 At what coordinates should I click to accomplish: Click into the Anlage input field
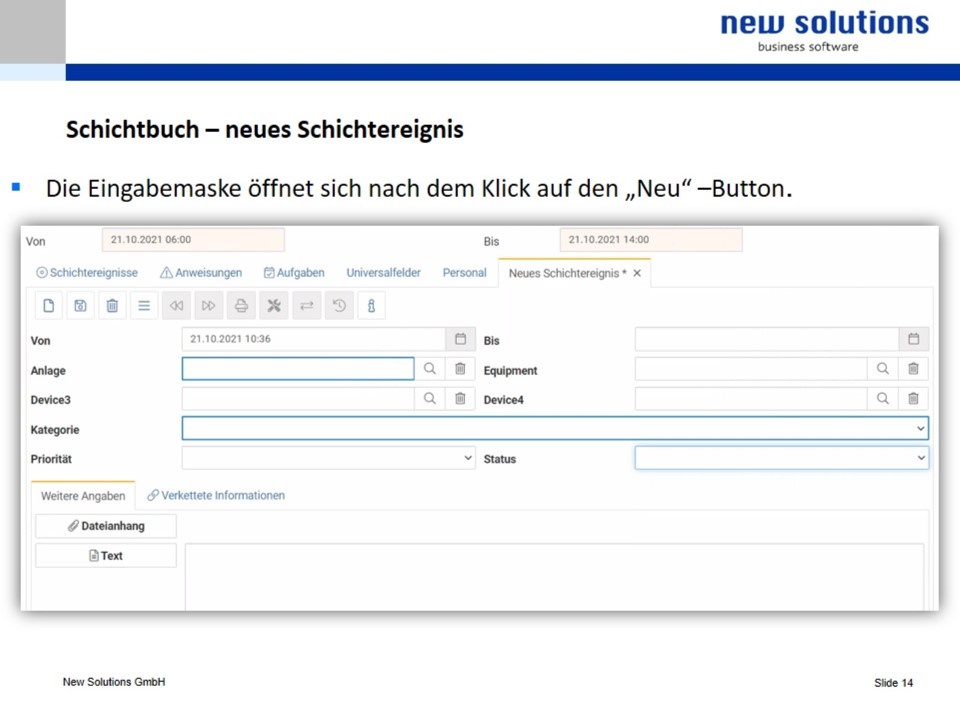click(297, 369)
